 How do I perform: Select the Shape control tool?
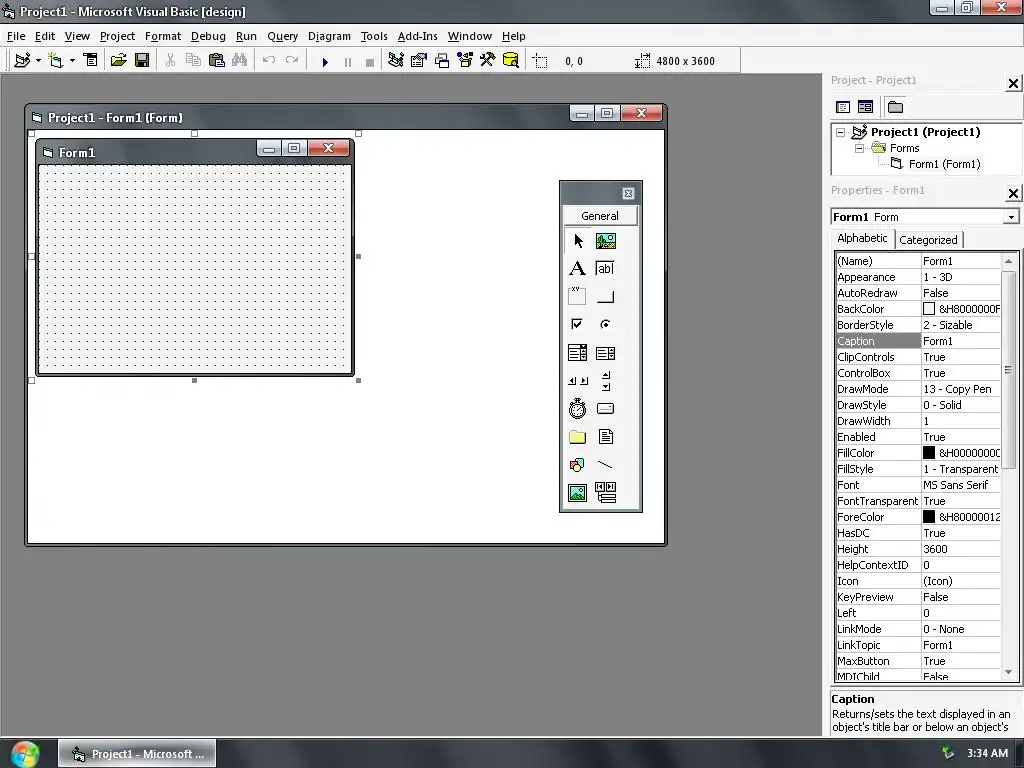577,465
